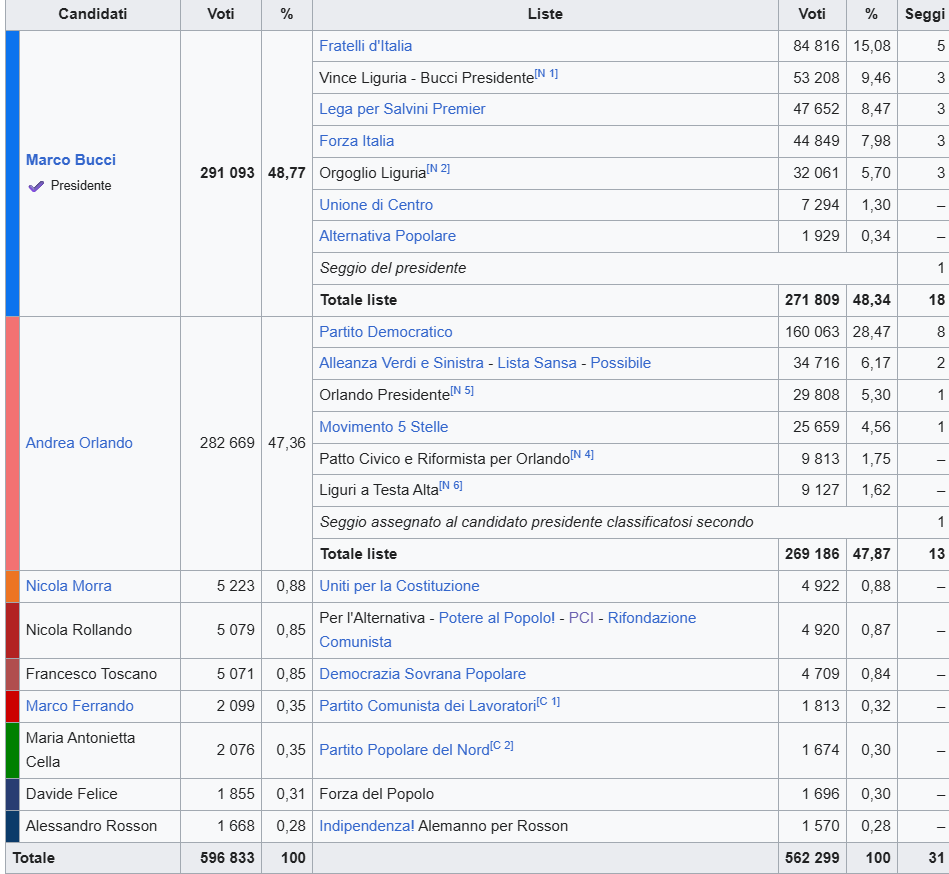The width and height of the screenshot is (949, 874).
Task: Click footnote C 1 after Partito Comunista dei Lavoratori
Action: pos(548,702)
